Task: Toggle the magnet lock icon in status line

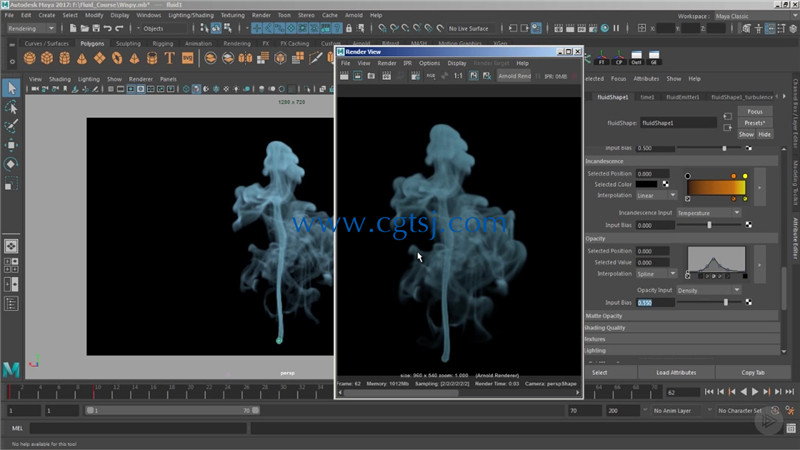Action: (x=349, y=29)
